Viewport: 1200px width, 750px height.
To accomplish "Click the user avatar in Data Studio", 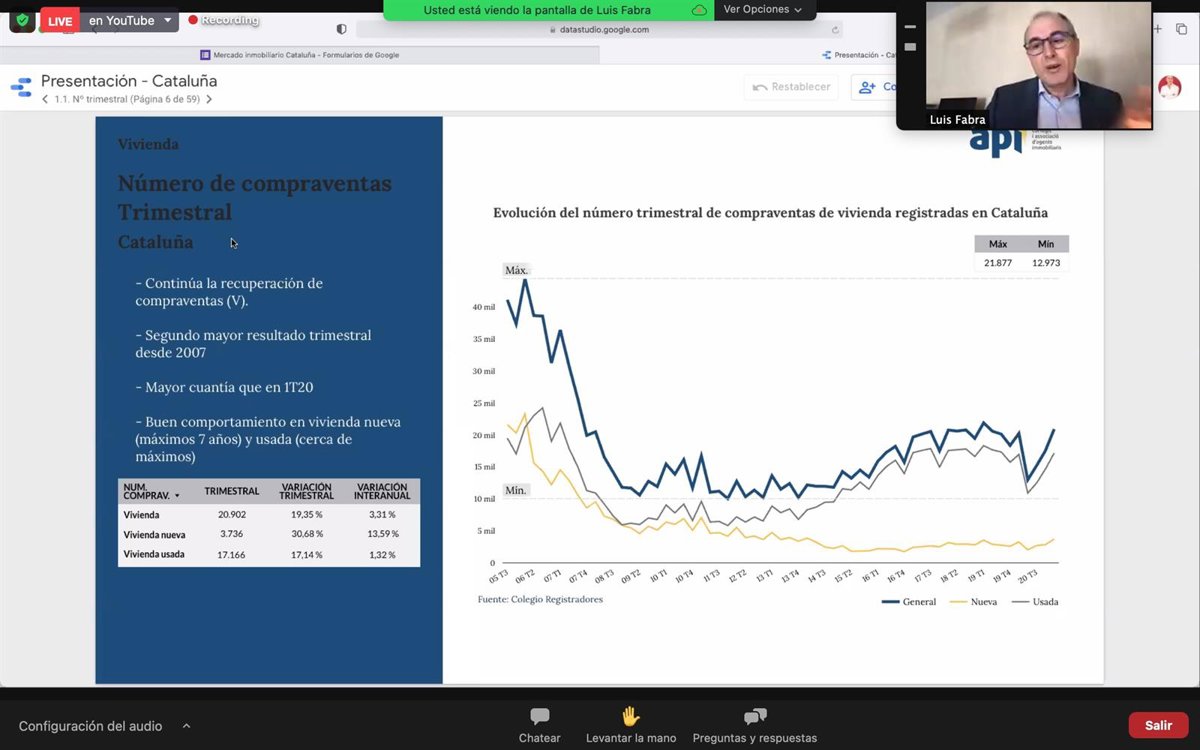I will coord(1169,87).
